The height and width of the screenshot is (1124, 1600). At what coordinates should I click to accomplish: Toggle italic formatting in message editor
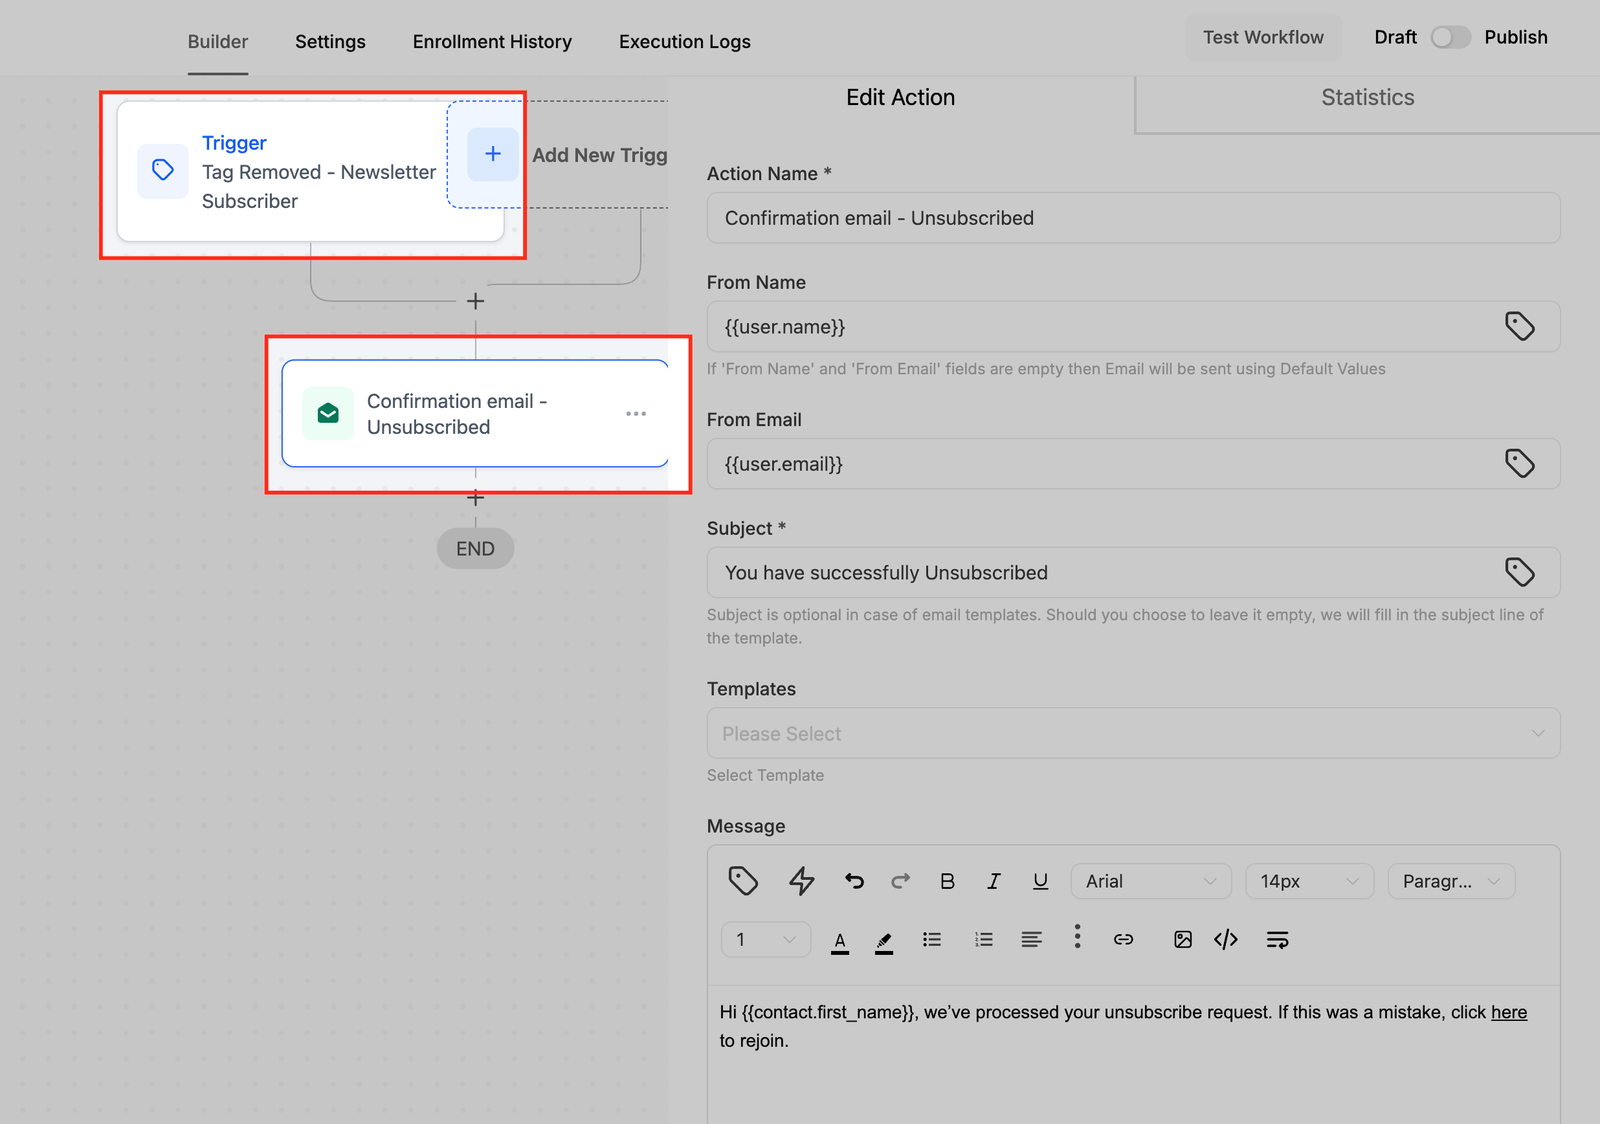coord(993,881)
